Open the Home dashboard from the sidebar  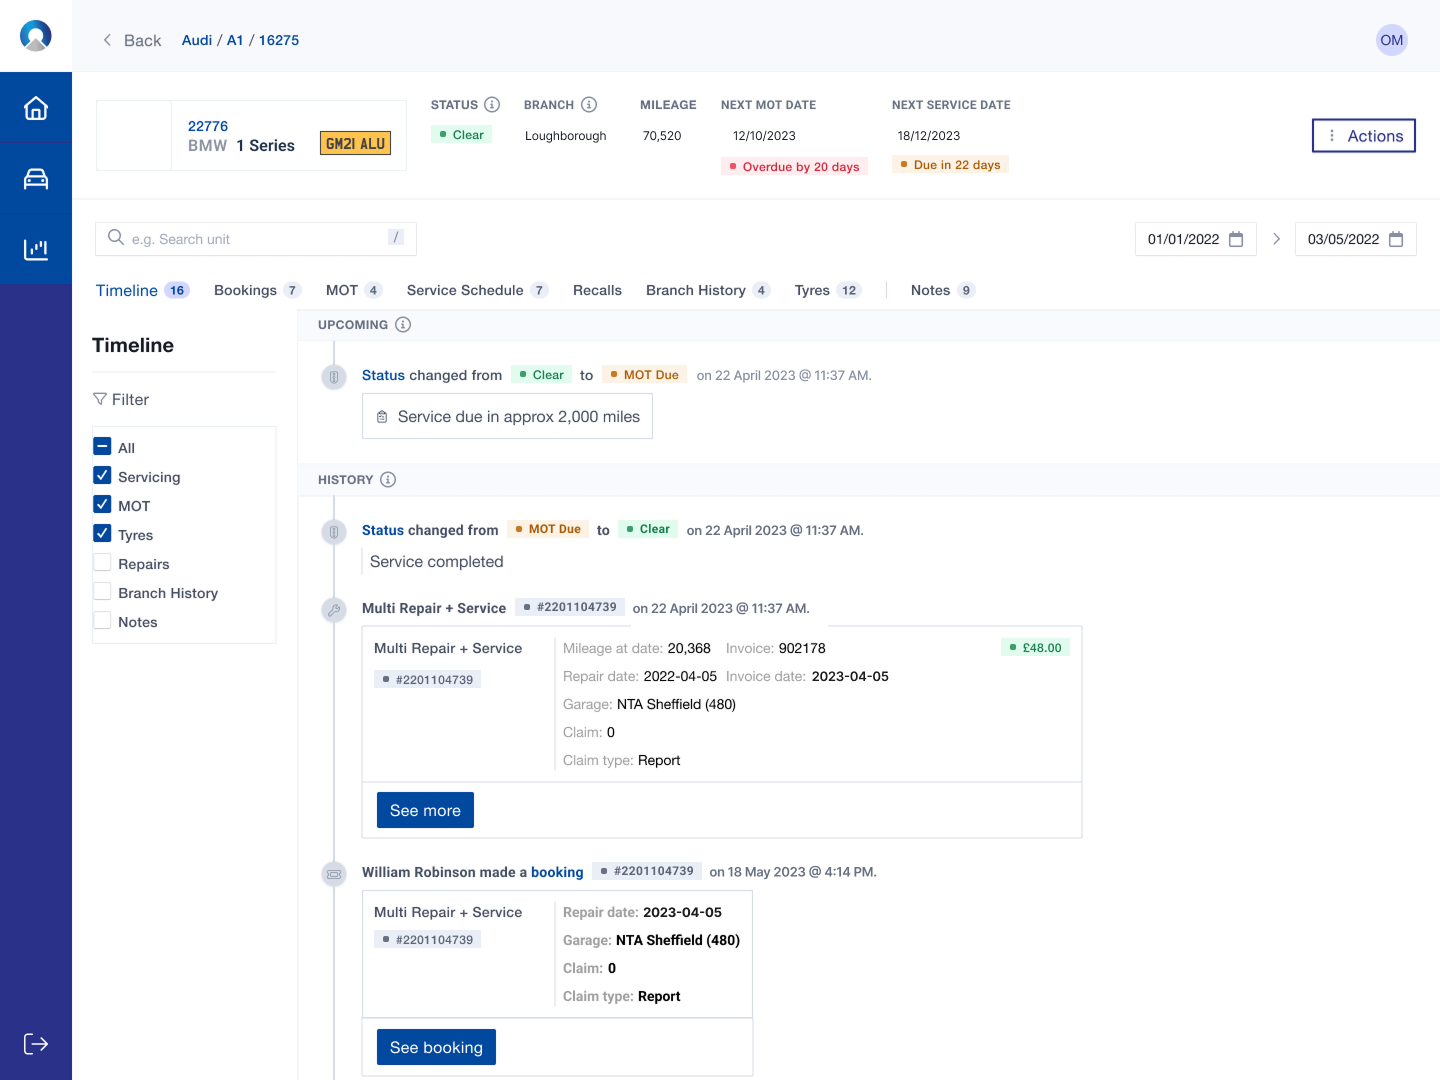pyautogui.click(x=36, y=106)
